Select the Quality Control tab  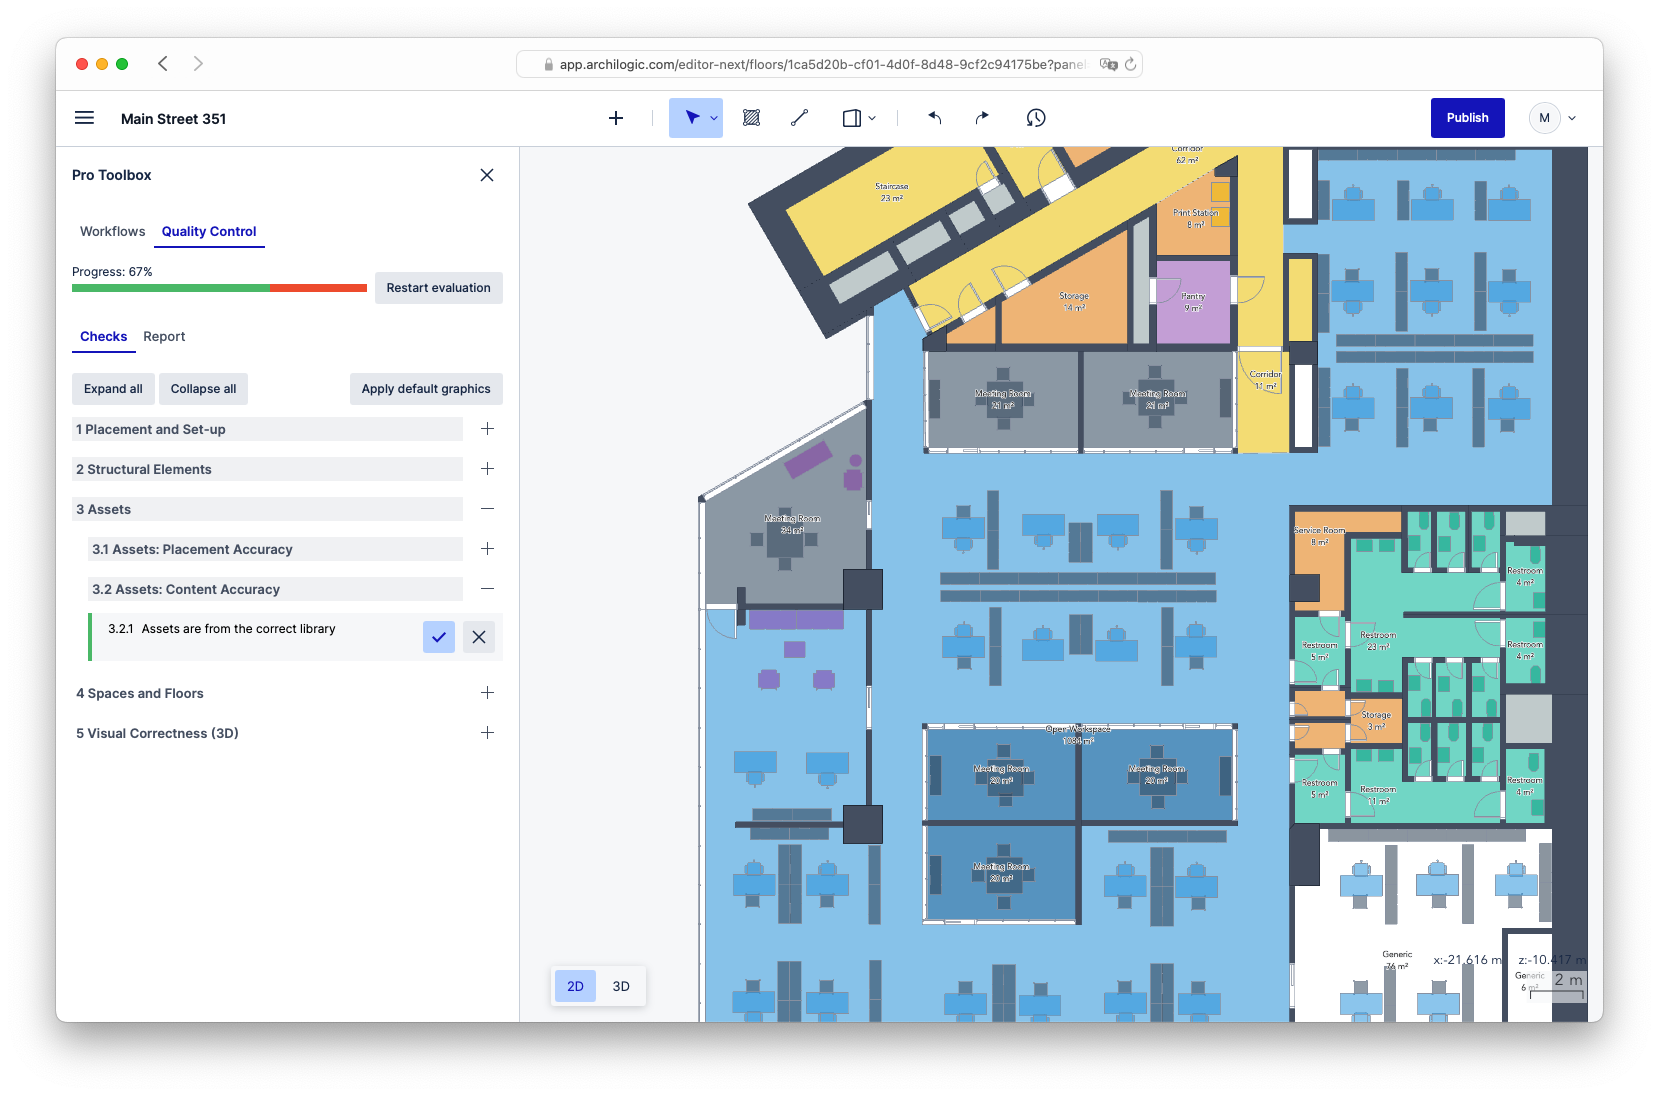click(209, 231)
